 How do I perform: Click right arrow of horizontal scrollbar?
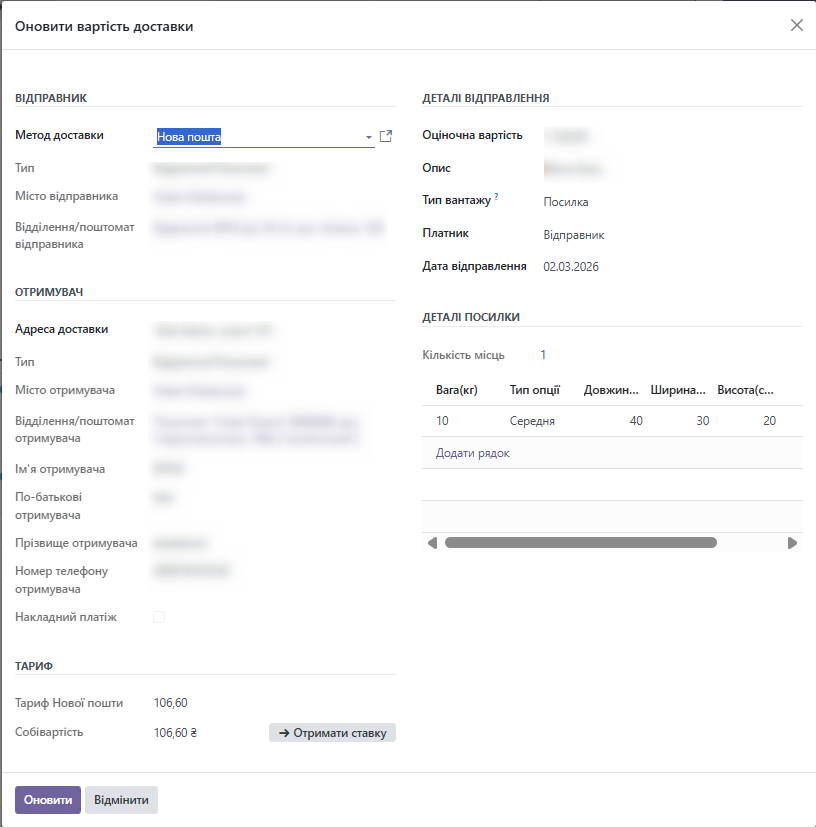click(x=792, y=543)
